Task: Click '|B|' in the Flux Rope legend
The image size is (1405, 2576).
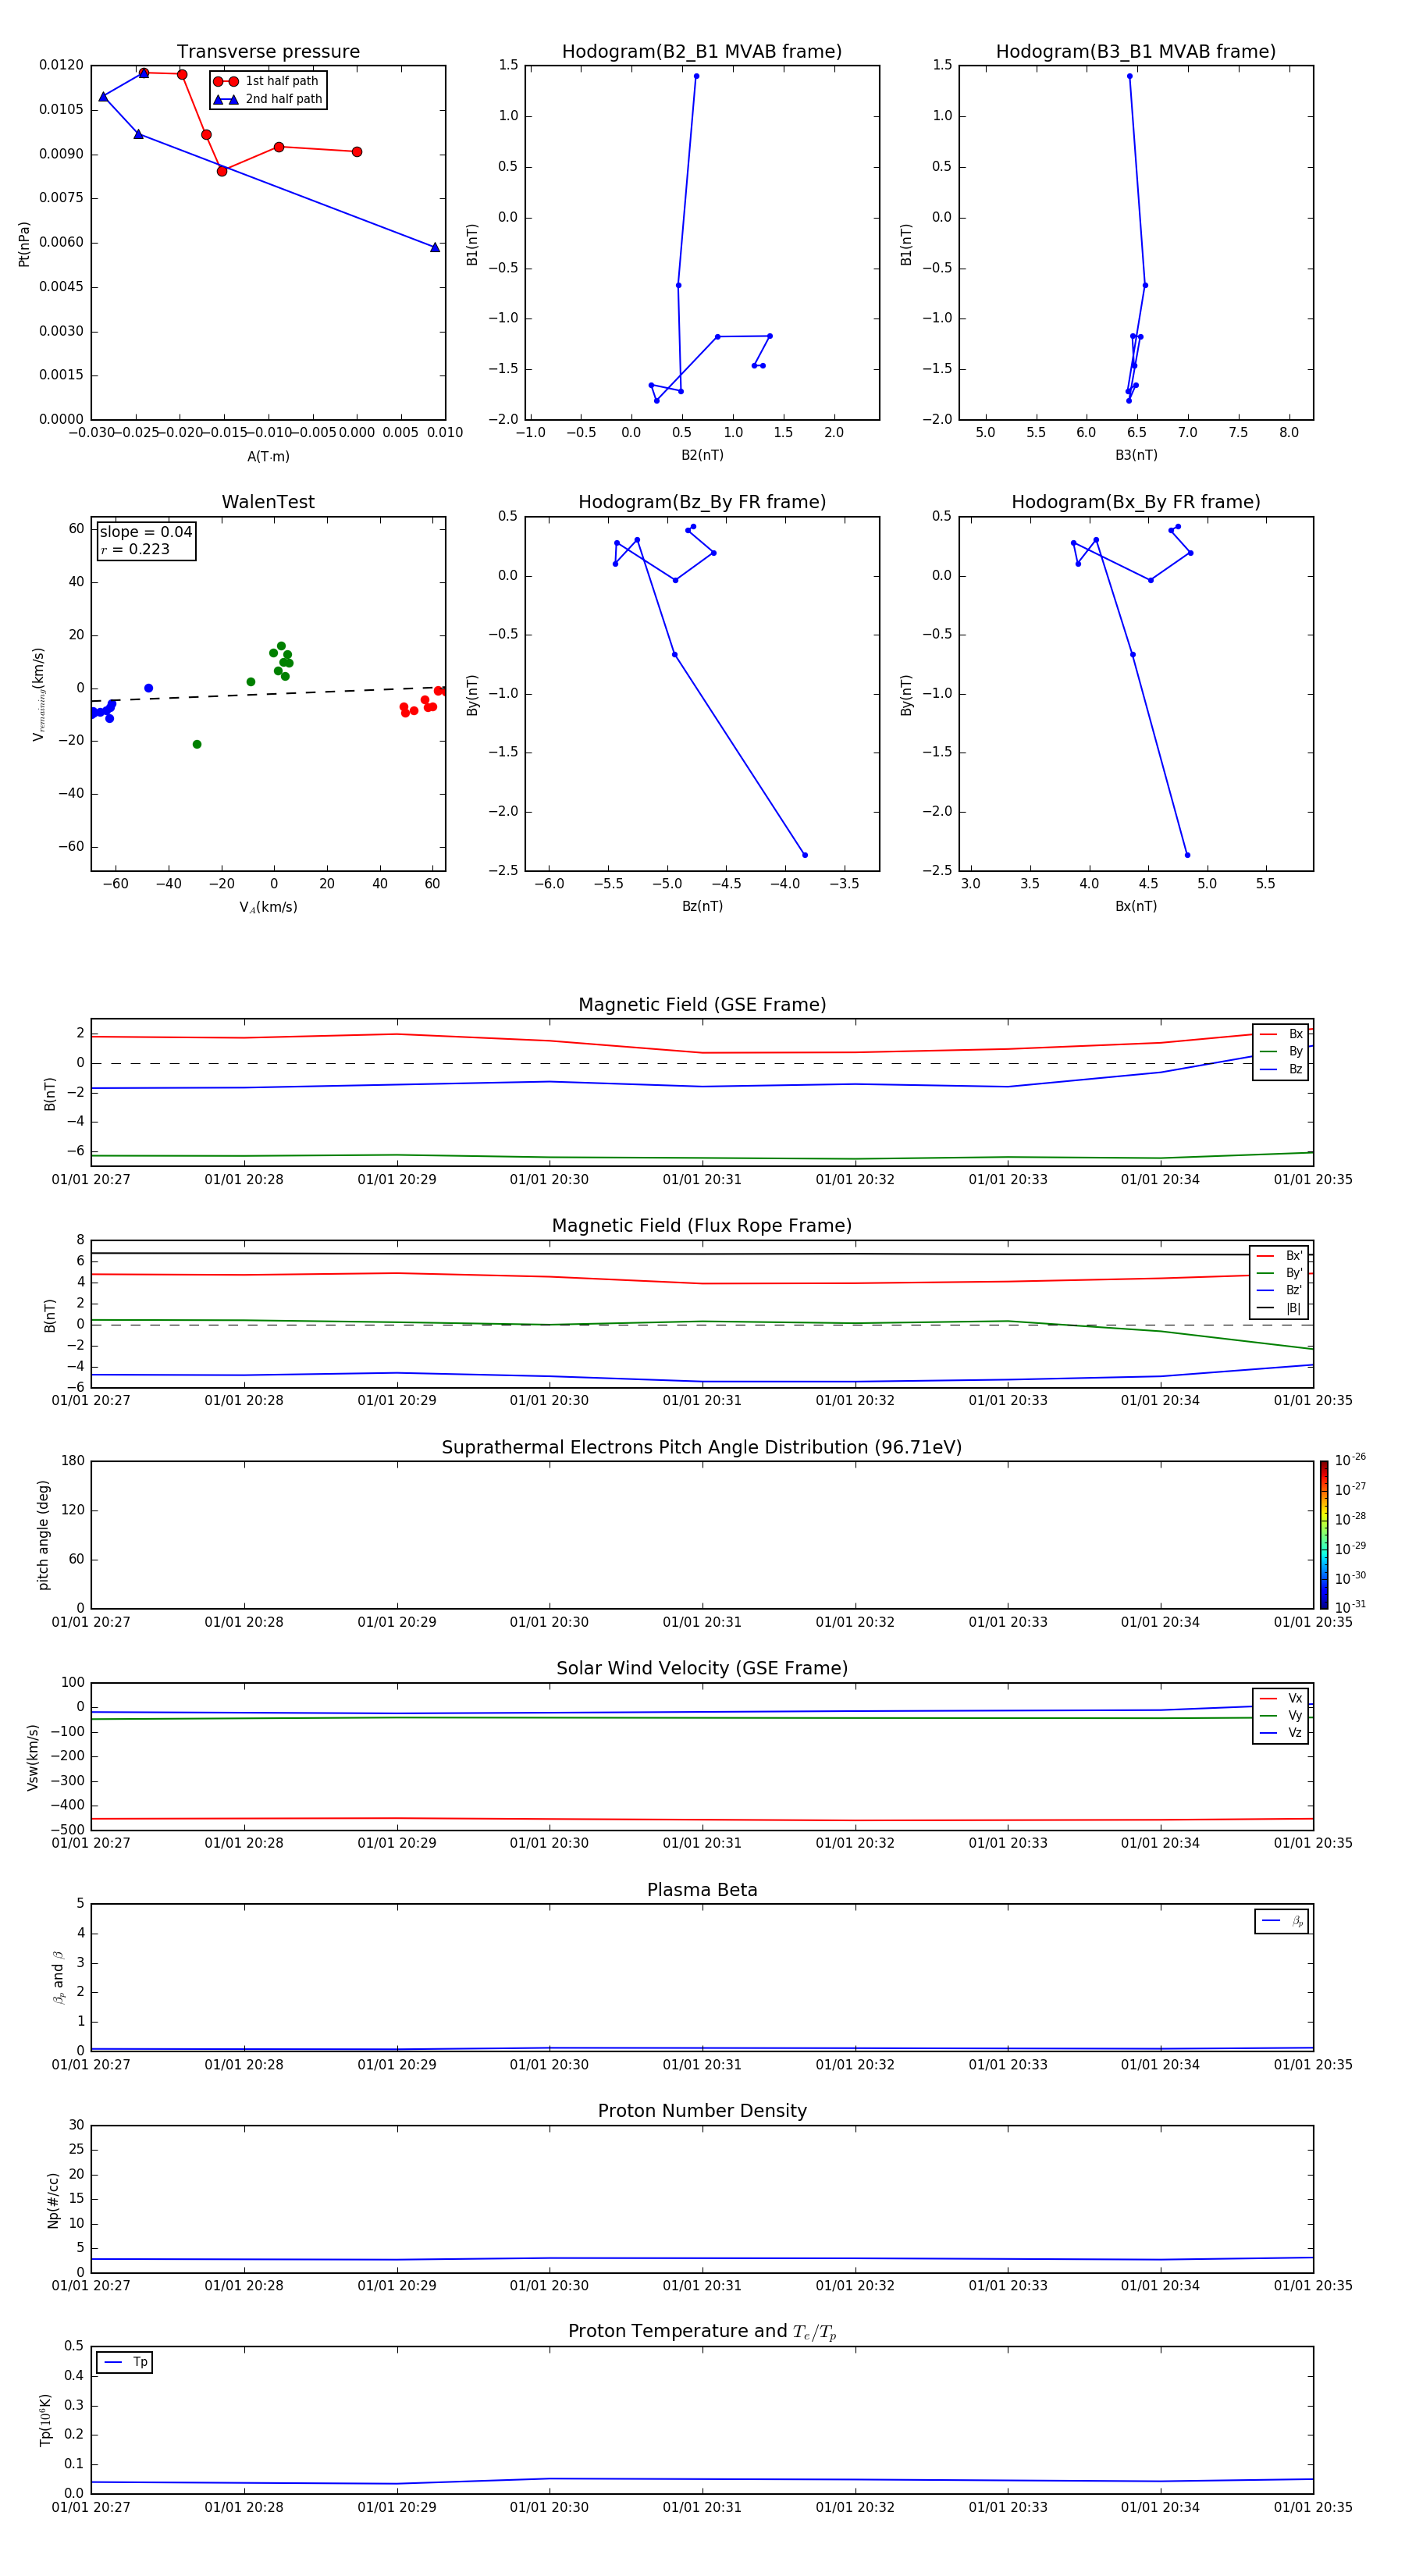Action: [x=1293, y=1308]
